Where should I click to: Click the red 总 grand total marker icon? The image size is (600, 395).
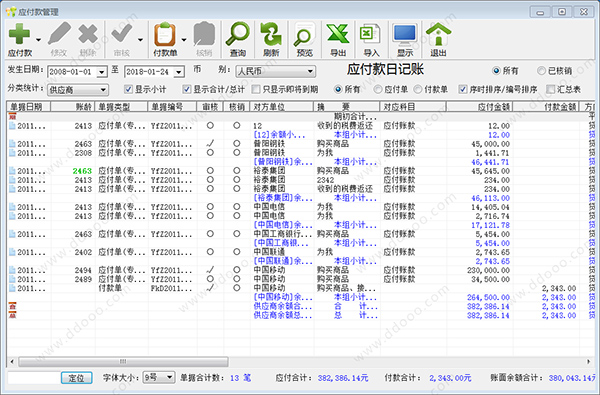[x=12, y=315]
